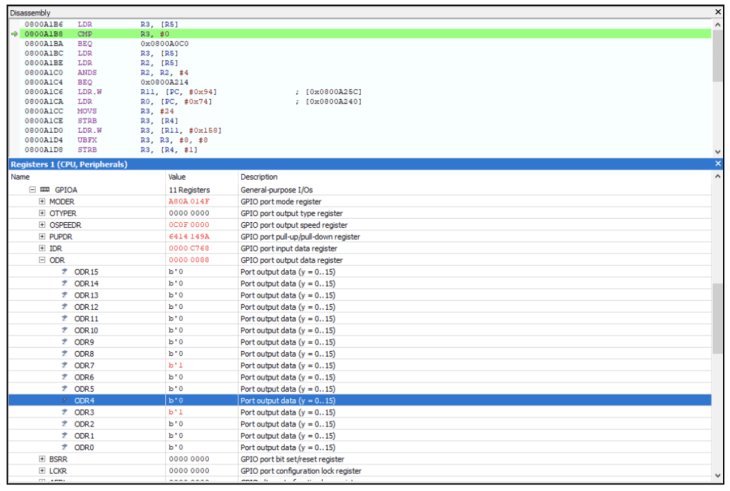Expand the MODER register node
Viewport: 730px width, 491px height.
pos(42,201)
